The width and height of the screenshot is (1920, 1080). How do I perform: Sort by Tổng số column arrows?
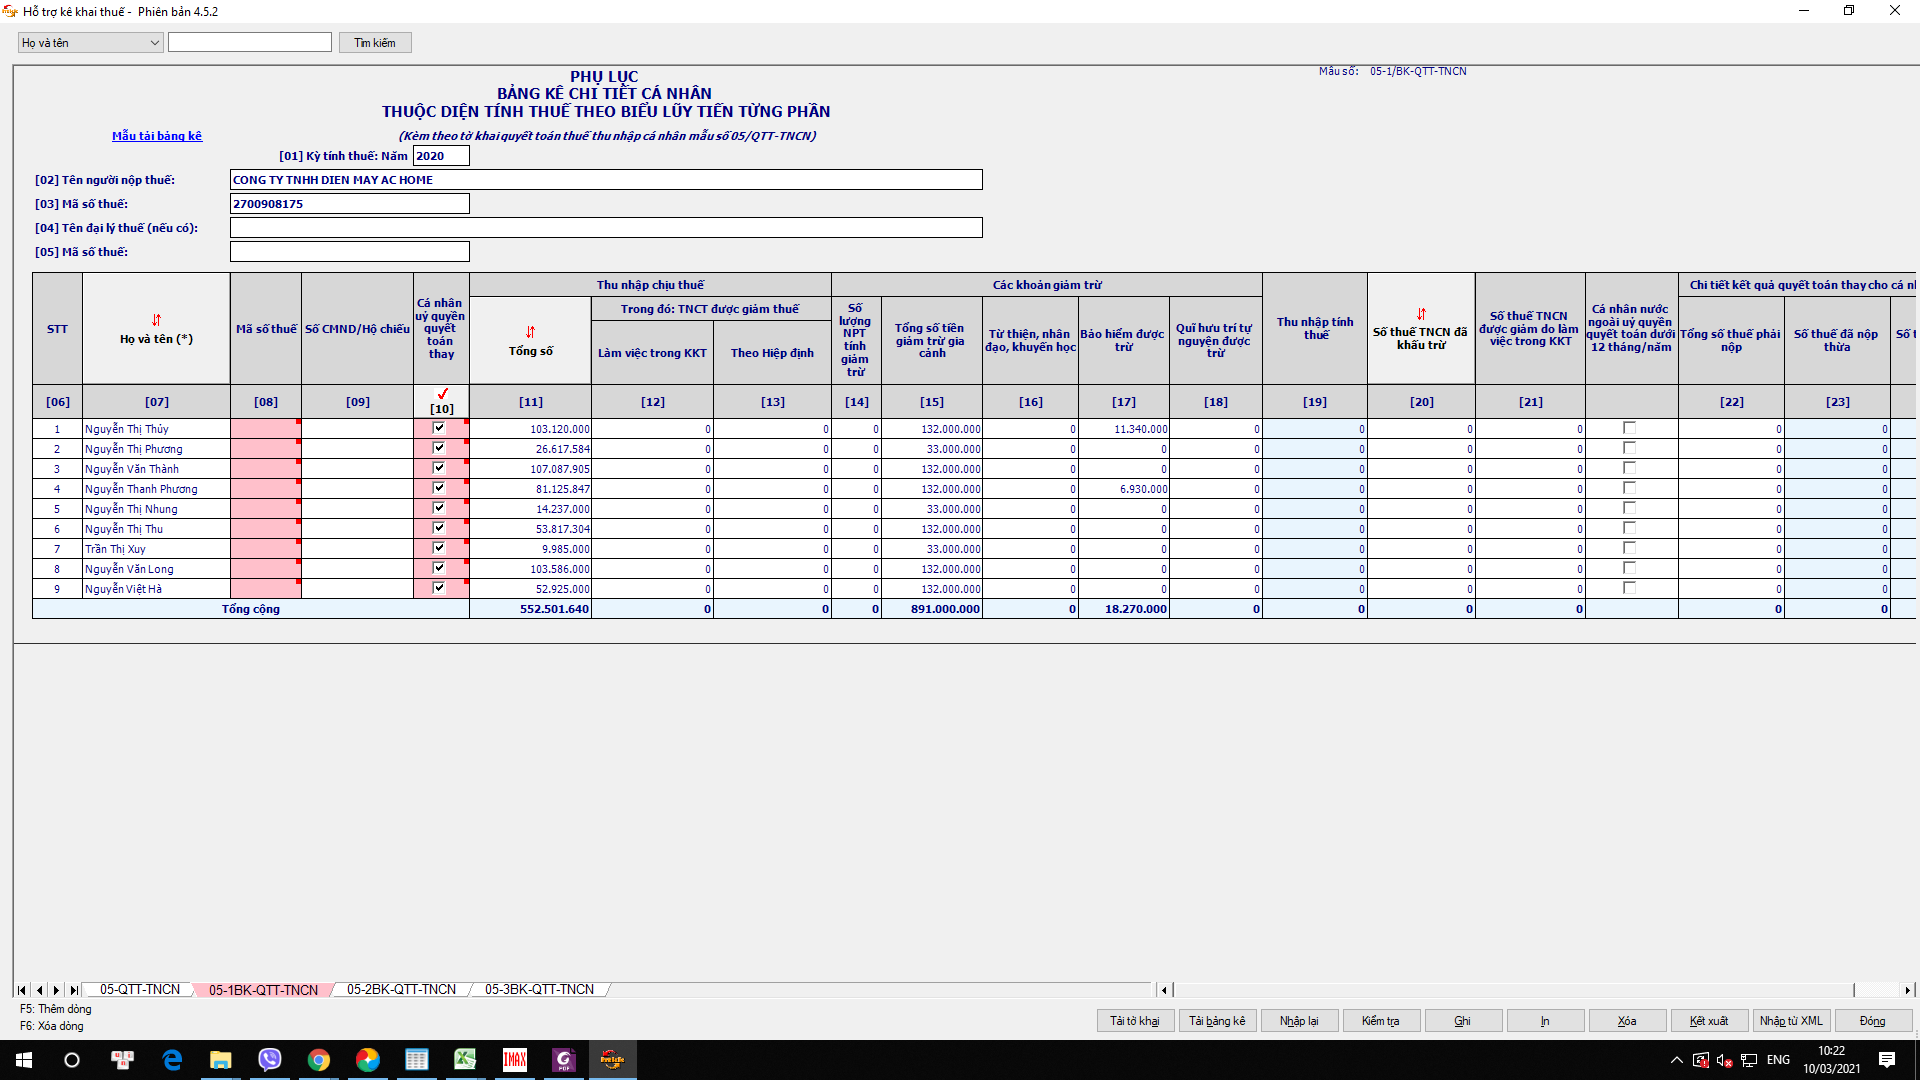tap(530, 332)
